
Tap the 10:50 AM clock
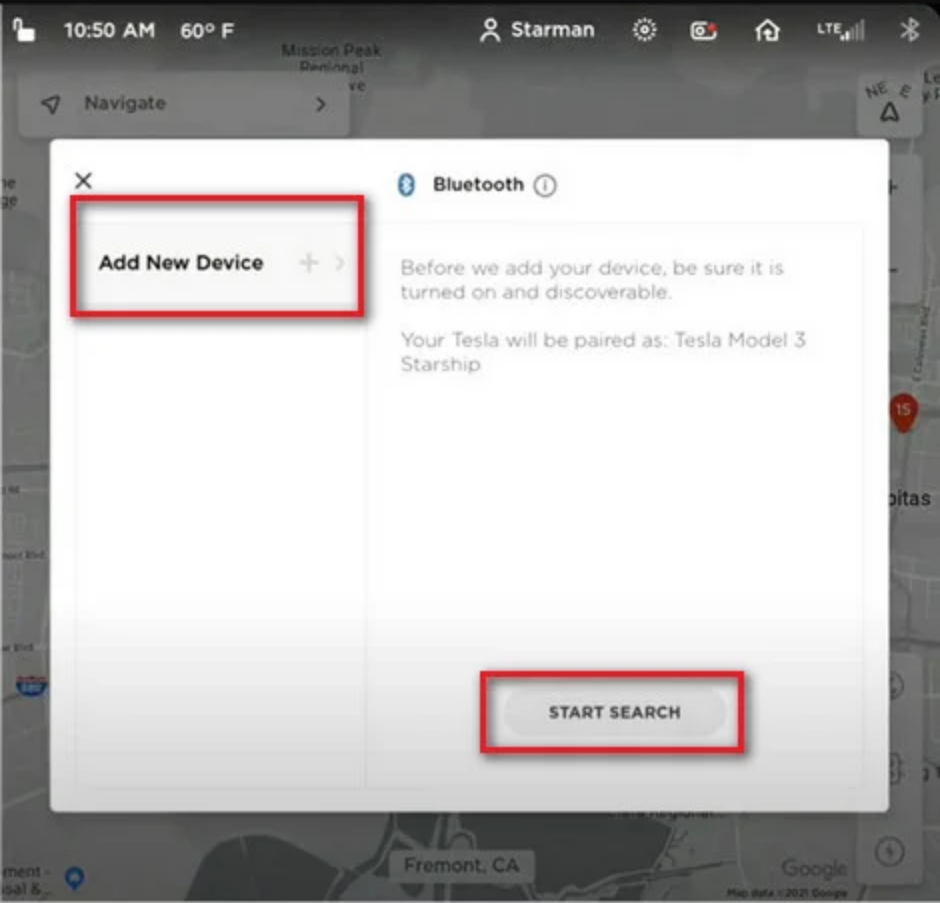pos(110,30)
